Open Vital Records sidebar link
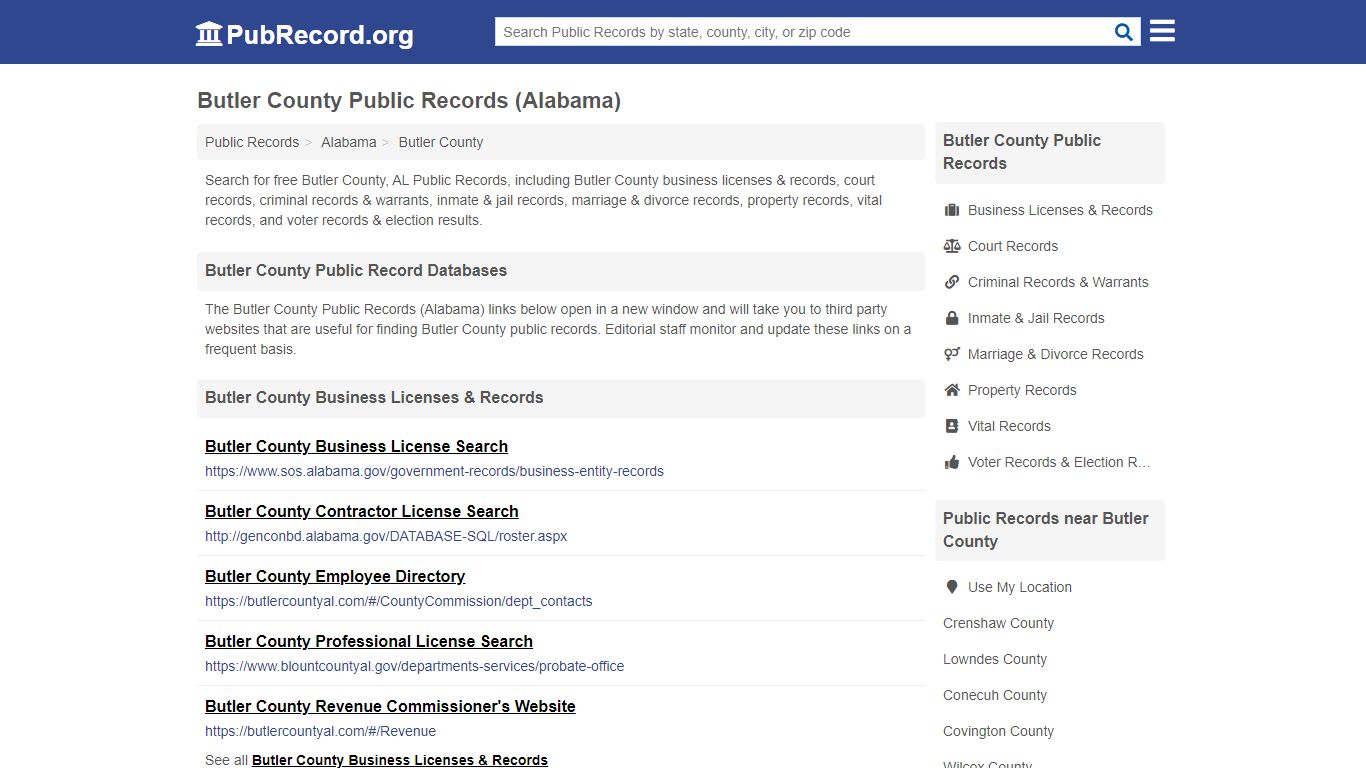The height and width of the screenshot is (768, 1366). click(x=1009, y=426)
